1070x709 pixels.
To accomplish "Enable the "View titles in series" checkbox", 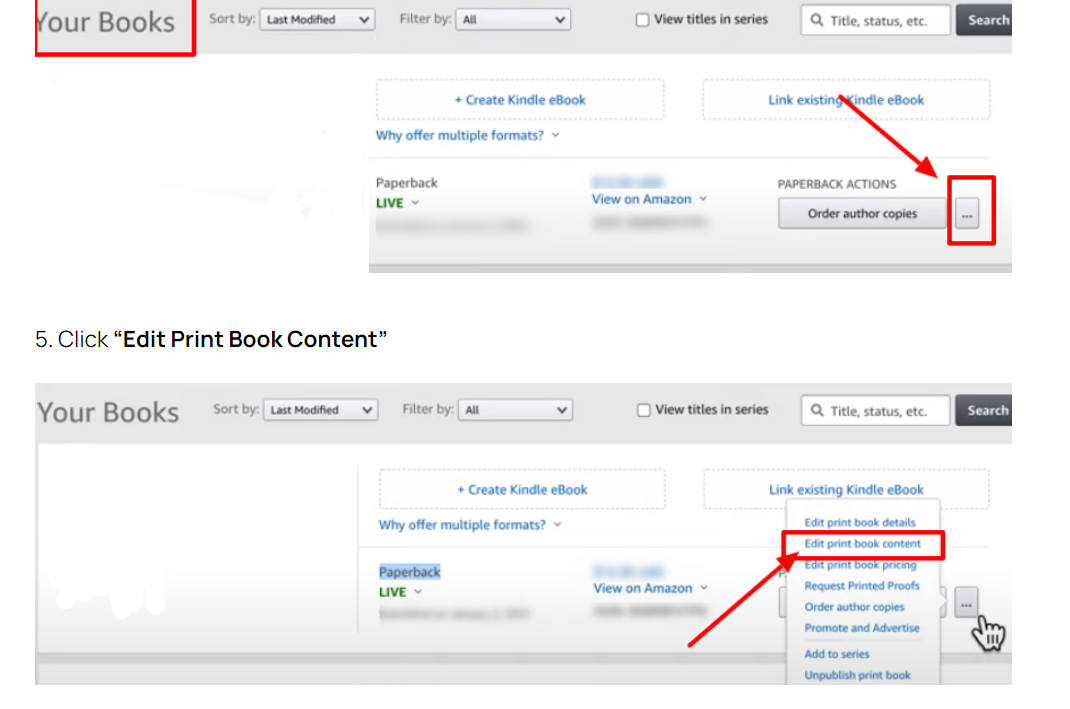I will click(641, 19).
